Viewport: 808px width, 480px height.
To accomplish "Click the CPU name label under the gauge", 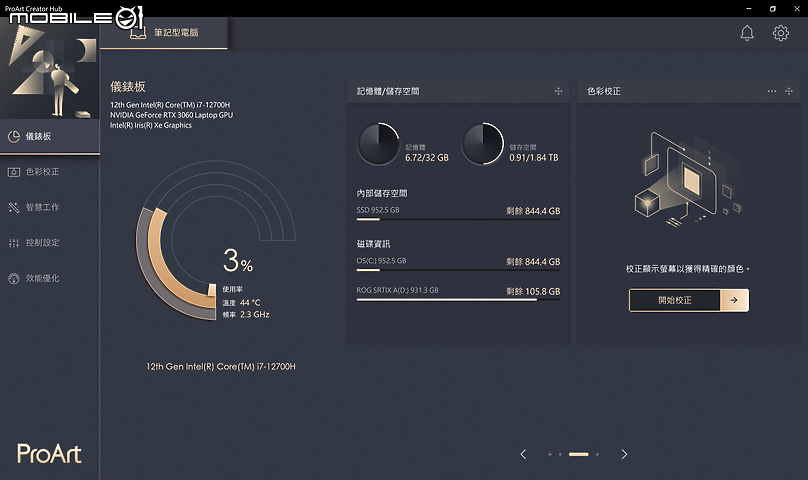I will [221, 367].
